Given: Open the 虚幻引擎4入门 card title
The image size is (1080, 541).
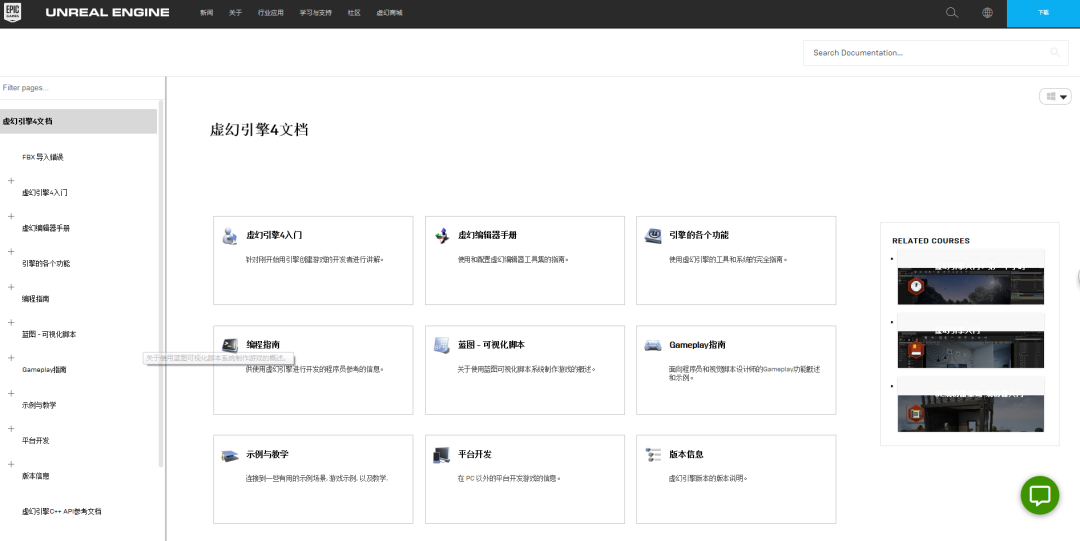Looking at the screenshot, I should point(274,235).
